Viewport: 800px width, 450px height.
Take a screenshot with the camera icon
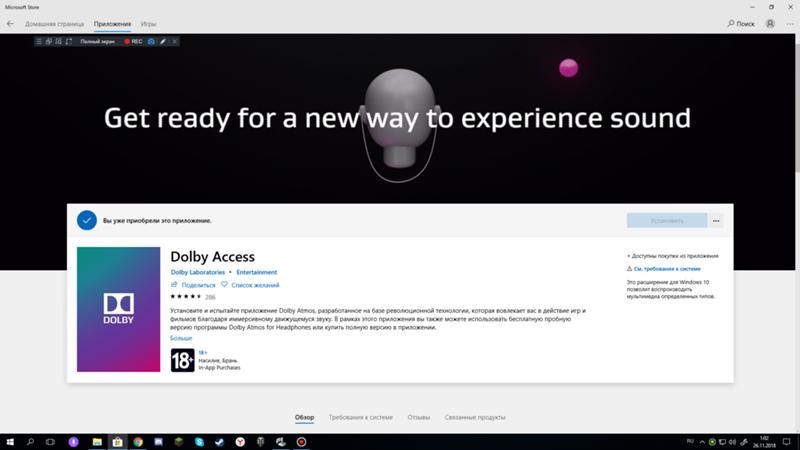coord(152,41)
